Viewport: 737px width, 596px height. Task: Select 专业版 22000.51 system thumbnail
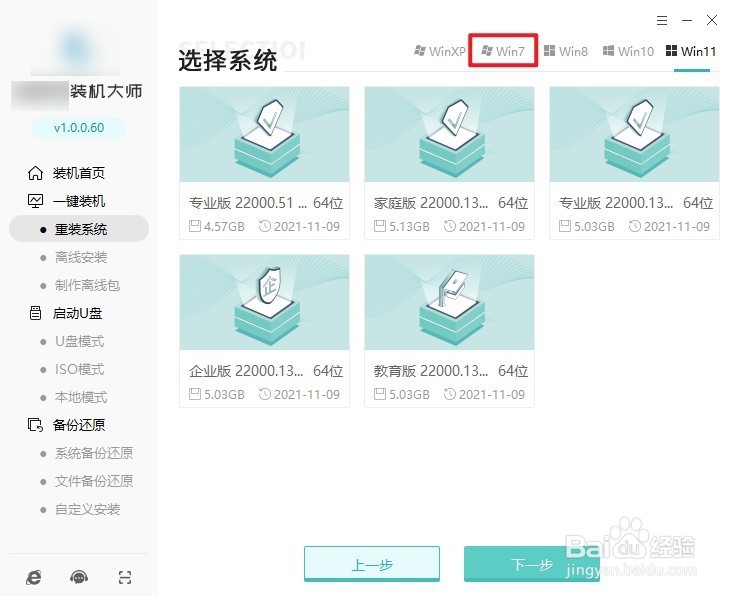click(x=264, y=134)
